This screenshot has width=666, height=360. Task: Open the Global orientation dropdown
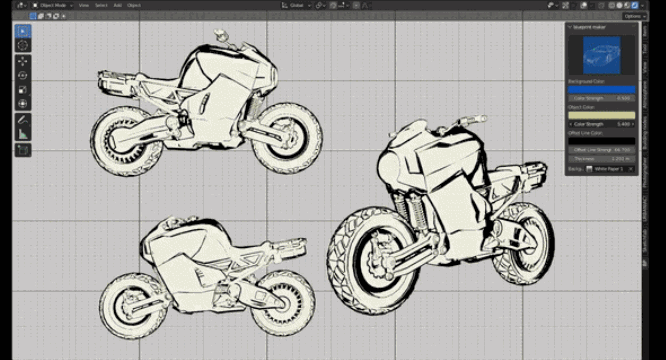296,6
